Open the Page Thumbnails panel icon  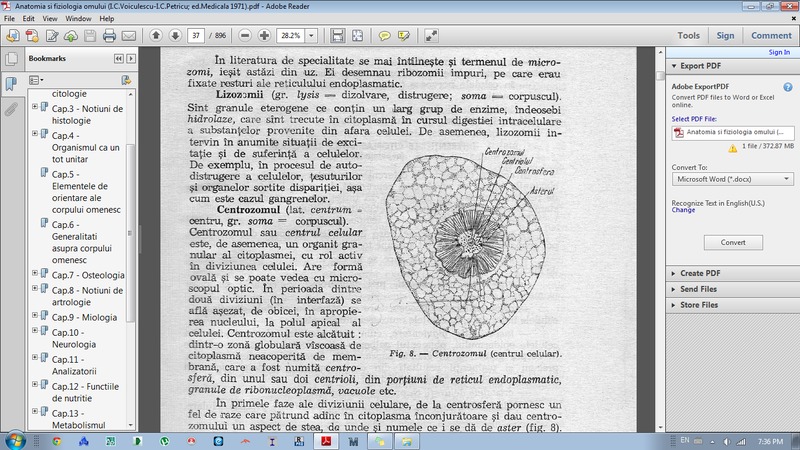click(11, 59)
